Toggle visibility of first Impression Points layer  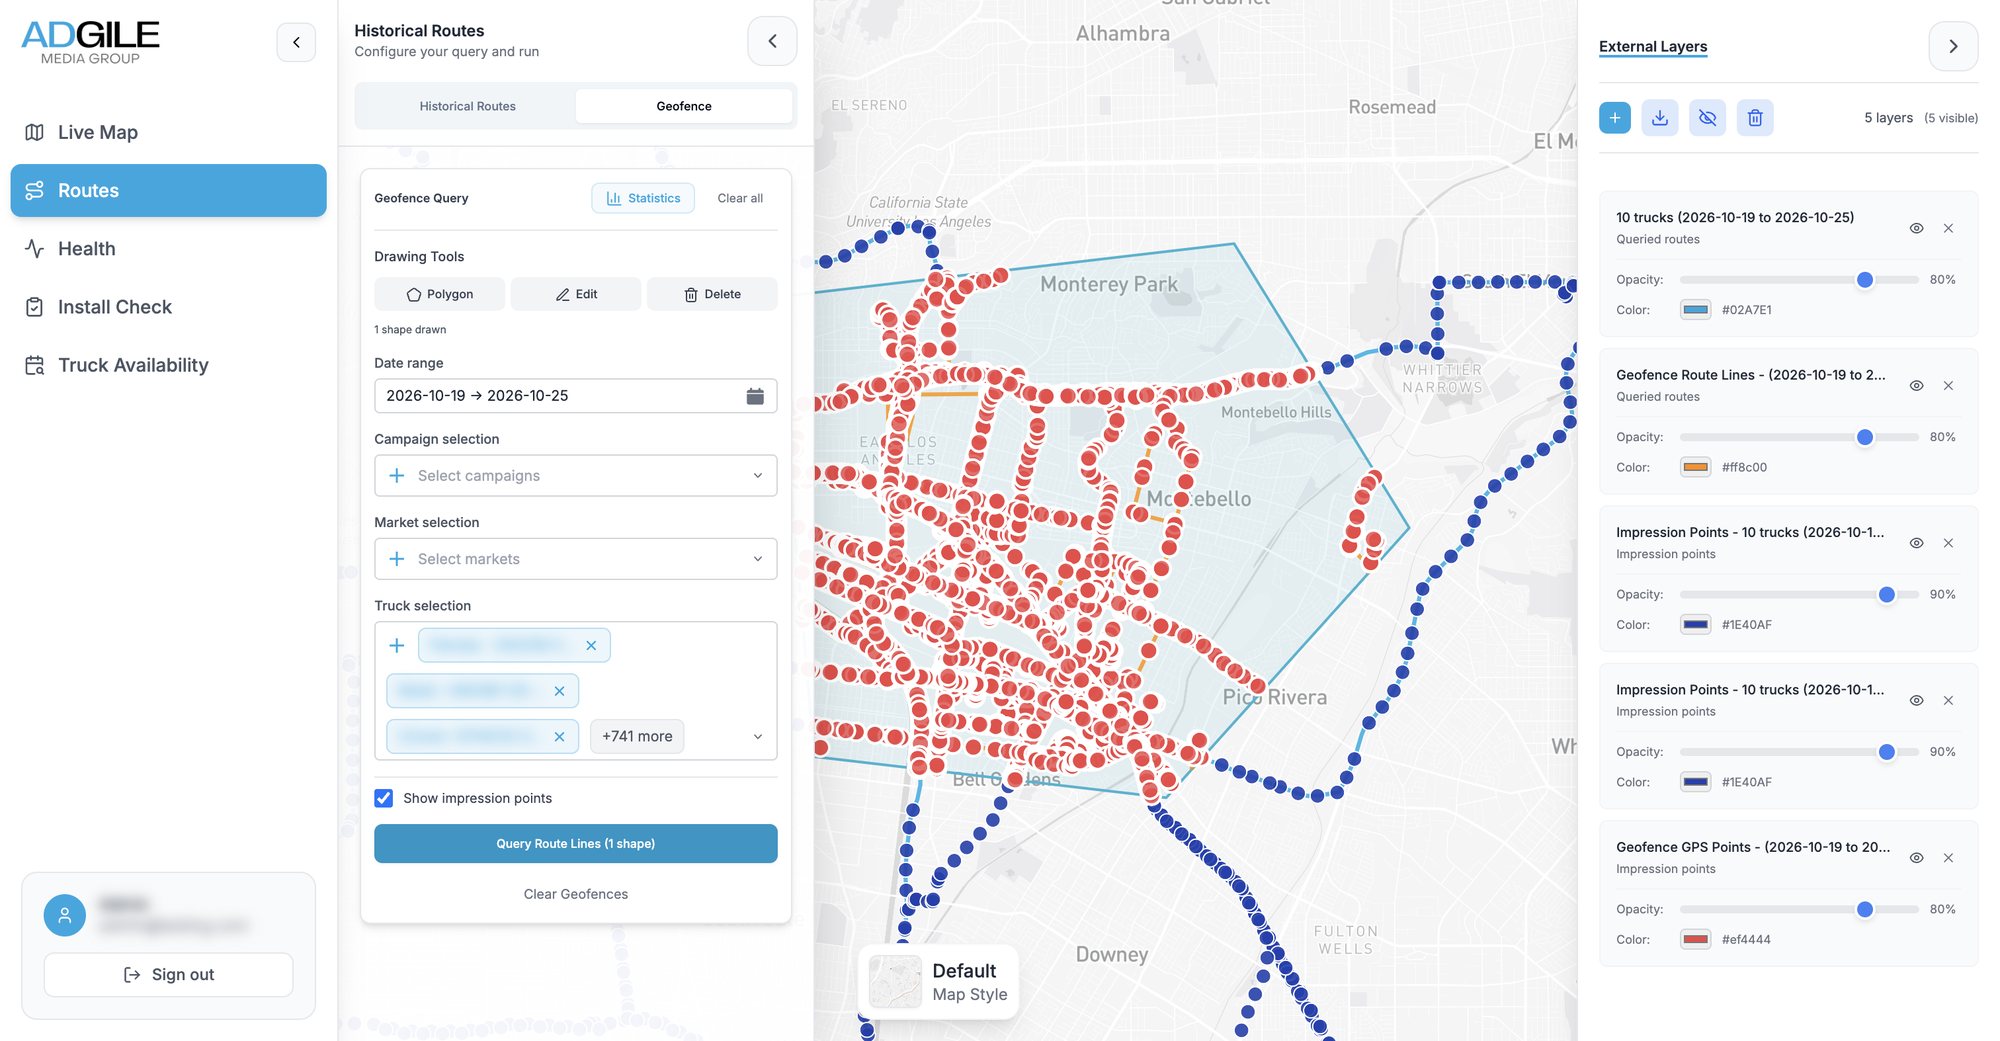[1916, 543]
